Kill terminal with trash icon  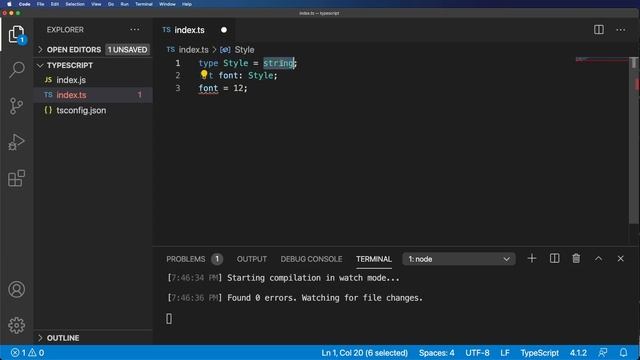(x=576, y=258)
